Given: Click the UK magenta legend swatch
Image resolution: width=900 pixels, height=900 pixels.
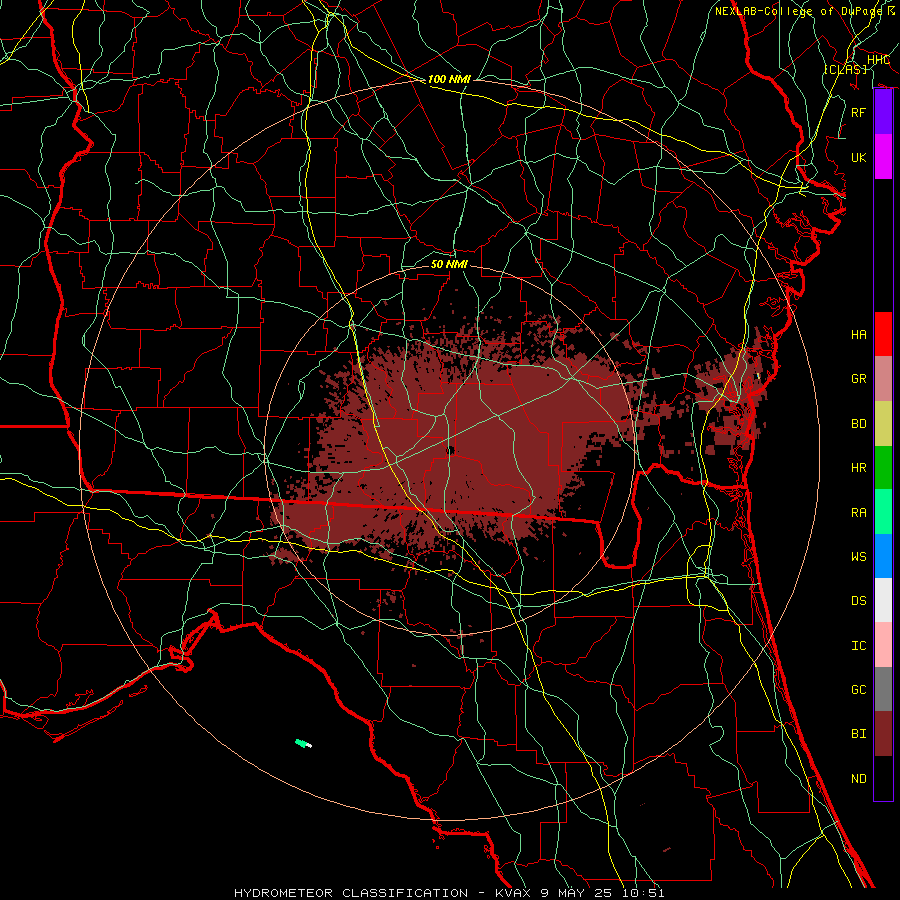Looking at the screenshot, I should pyautogui.click(x=883, y=157).
